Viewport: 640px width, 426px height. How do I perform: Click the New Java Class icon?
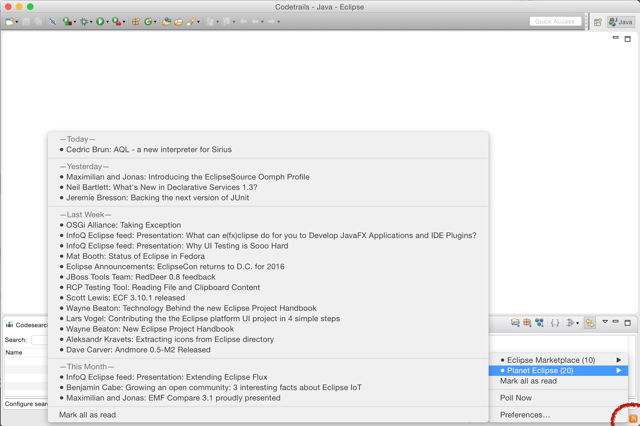[148, 22]
